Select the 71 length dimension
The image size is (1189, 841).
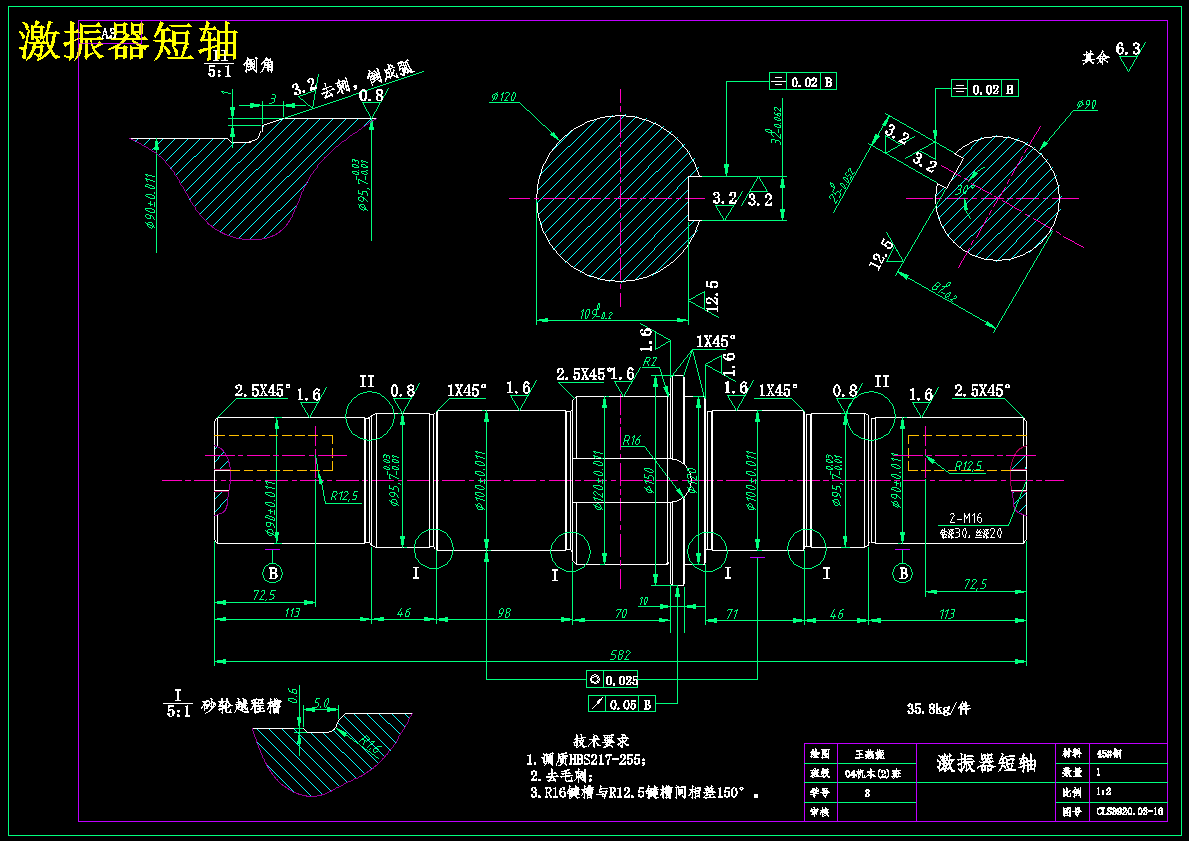click(x=732, y=613)
